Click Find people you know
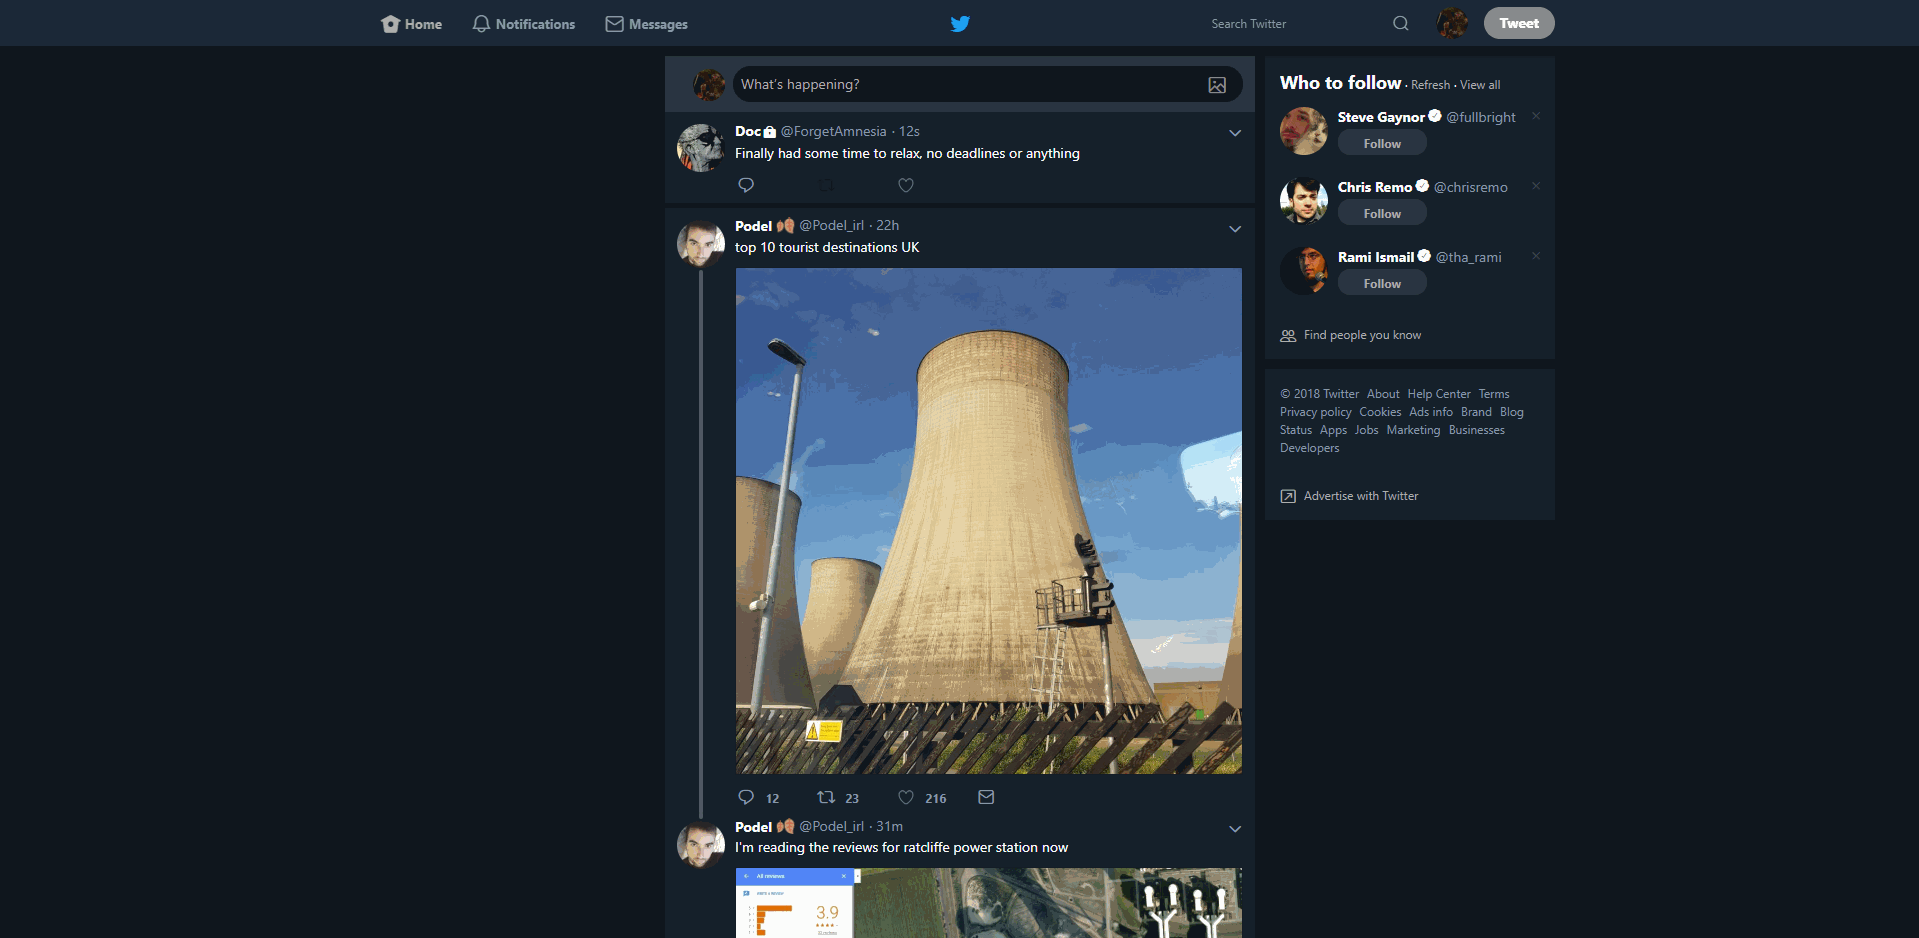Image resolution: width=1919 pixels, height=938 pixels. pos(1362,335)
